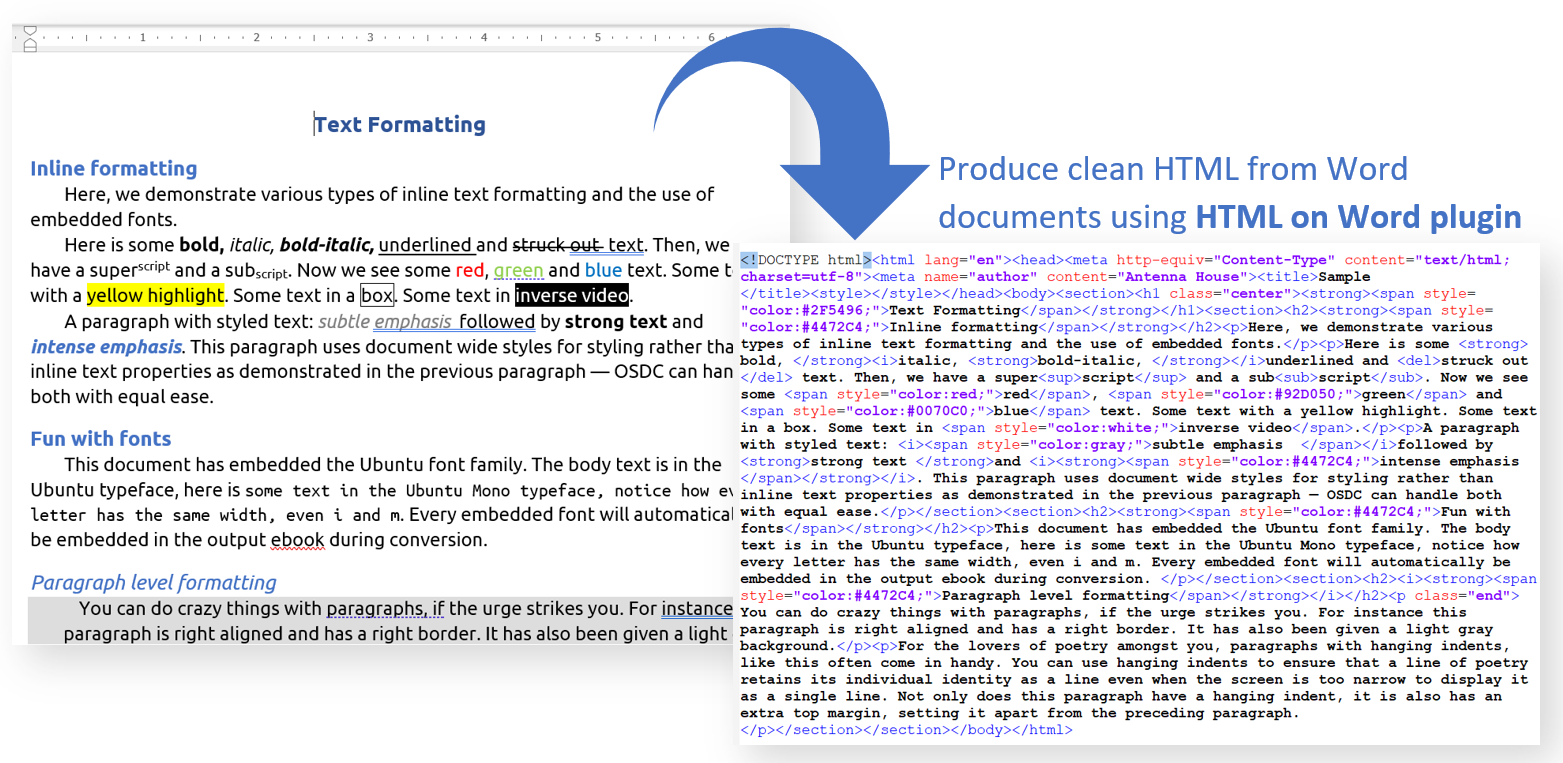Click the "struck out" strikethrough text in Word
The width and height of the screenshot is (1563, 763).
557,246
